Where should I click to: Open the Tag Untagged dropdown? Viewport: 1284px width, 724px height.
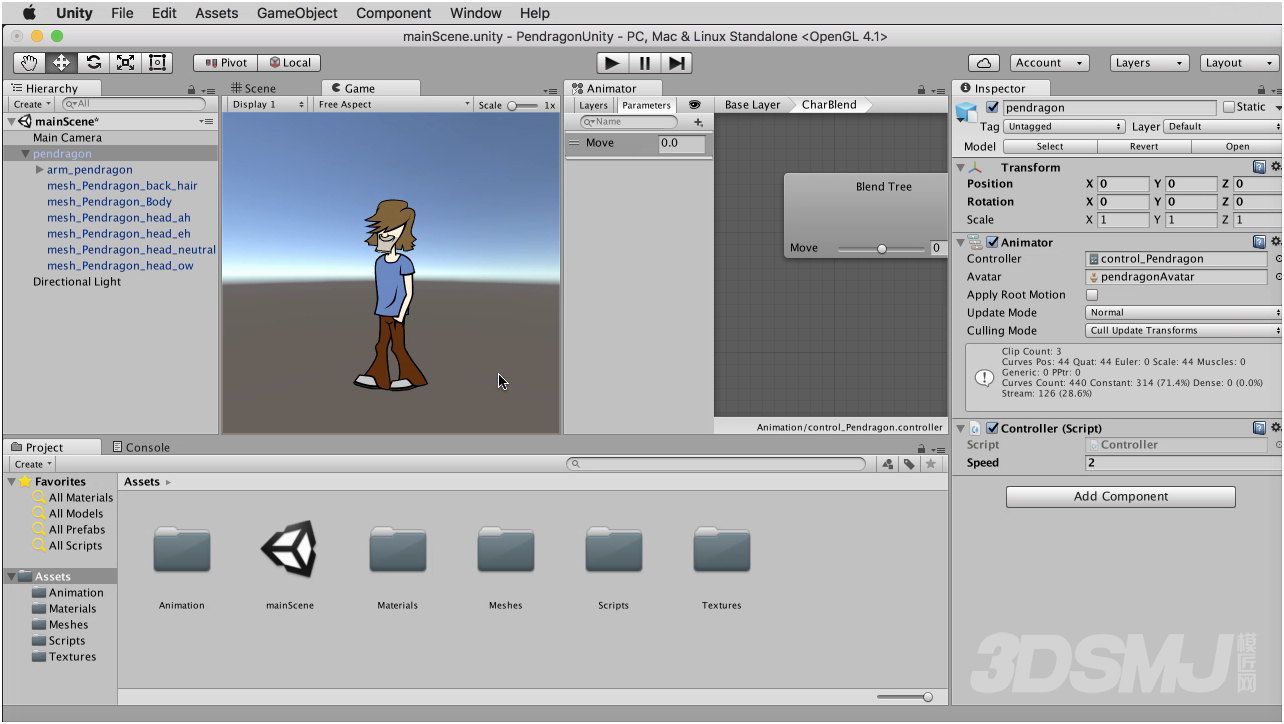coord(1064,127)
